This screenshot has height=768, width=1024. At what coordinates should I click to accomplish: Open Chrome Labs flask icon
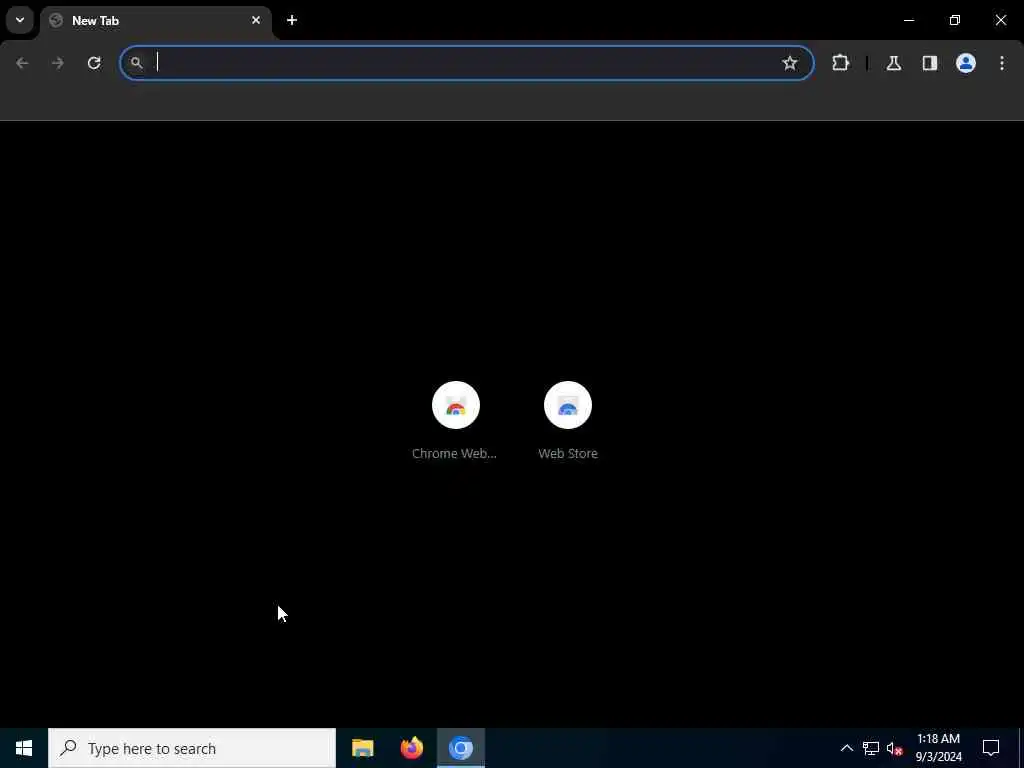pyautogui.click(x=893, y=63)
